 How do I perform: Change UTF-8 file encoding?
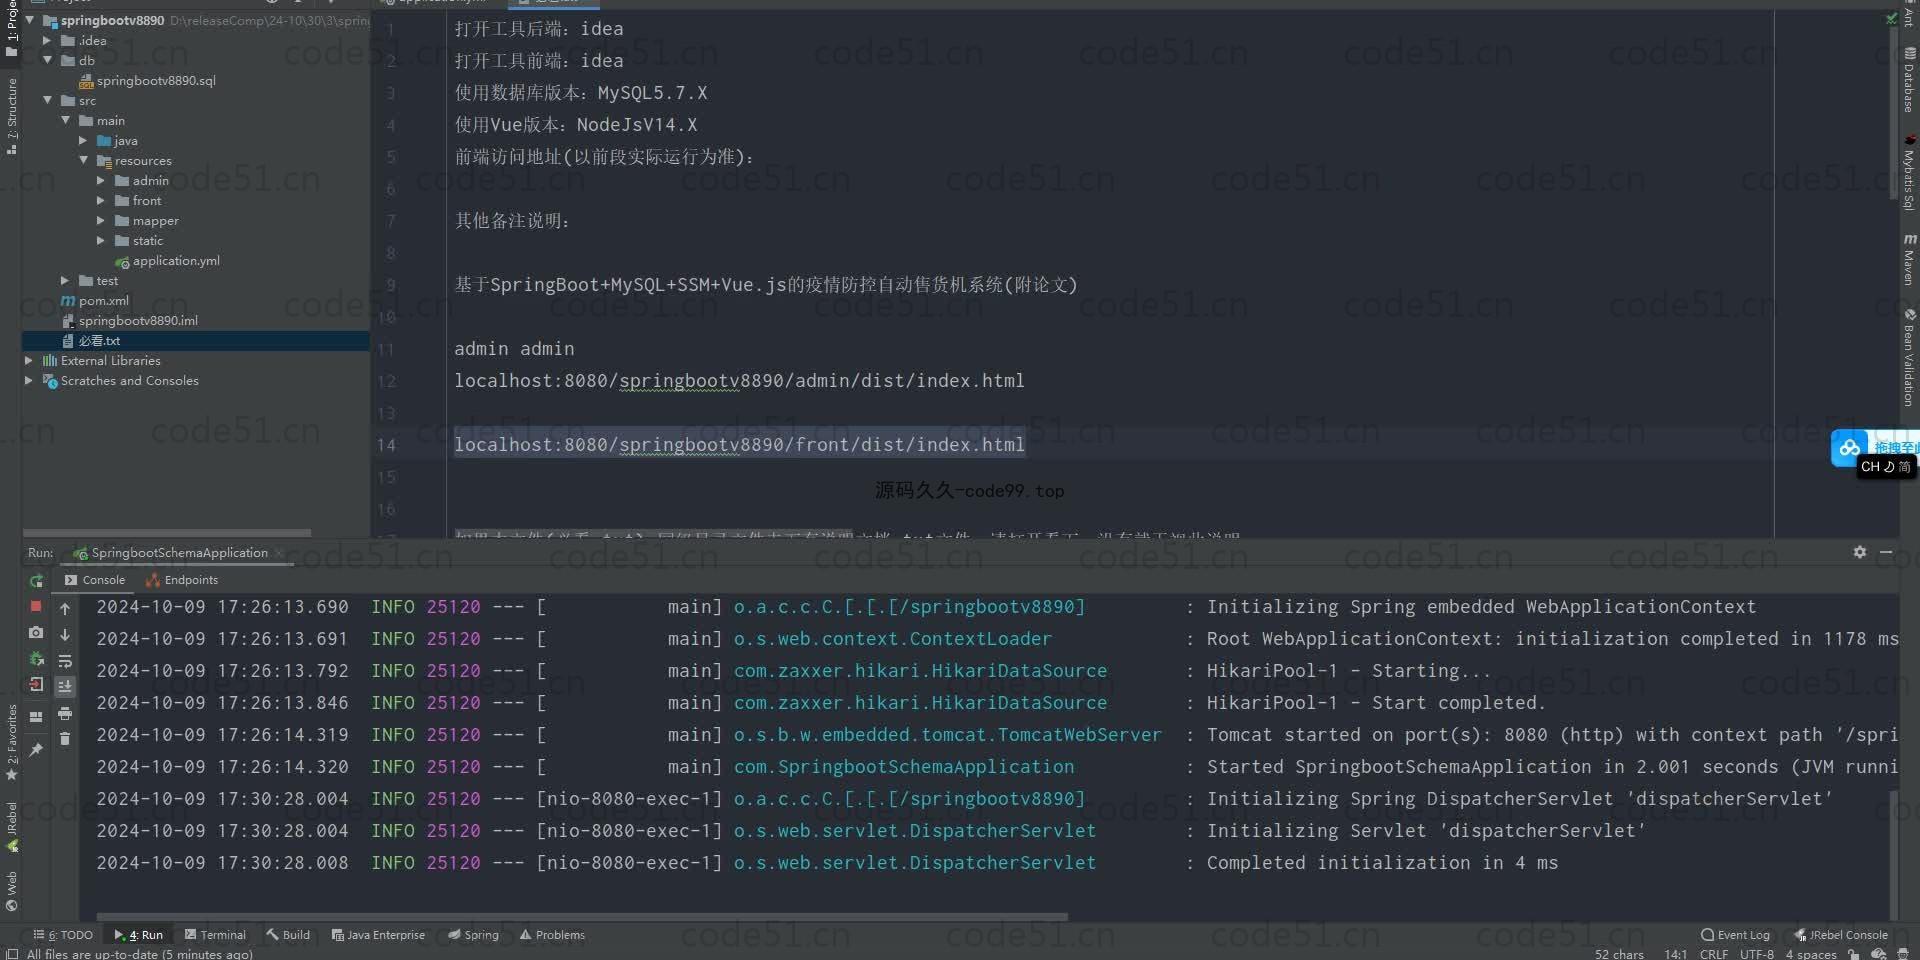coord(1757,954)
